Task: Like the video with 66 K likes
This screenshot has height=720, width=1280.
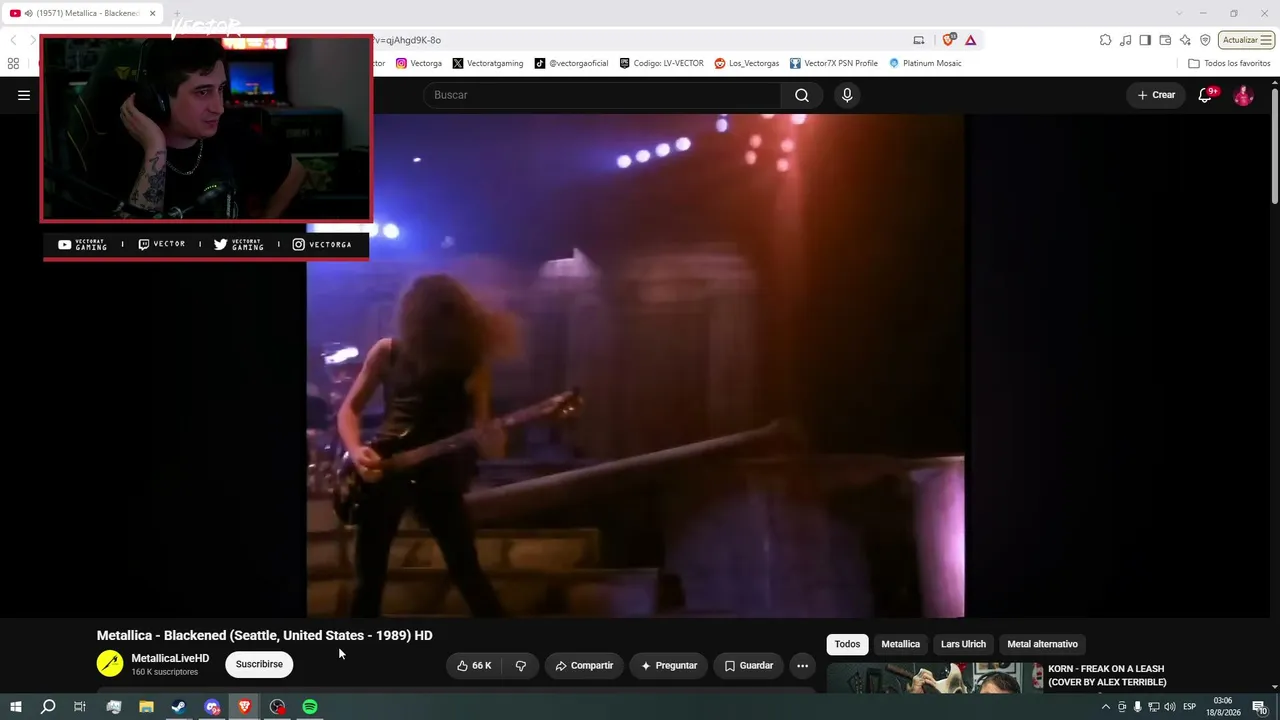Action: pyautogui.click(x=474, y=665)
